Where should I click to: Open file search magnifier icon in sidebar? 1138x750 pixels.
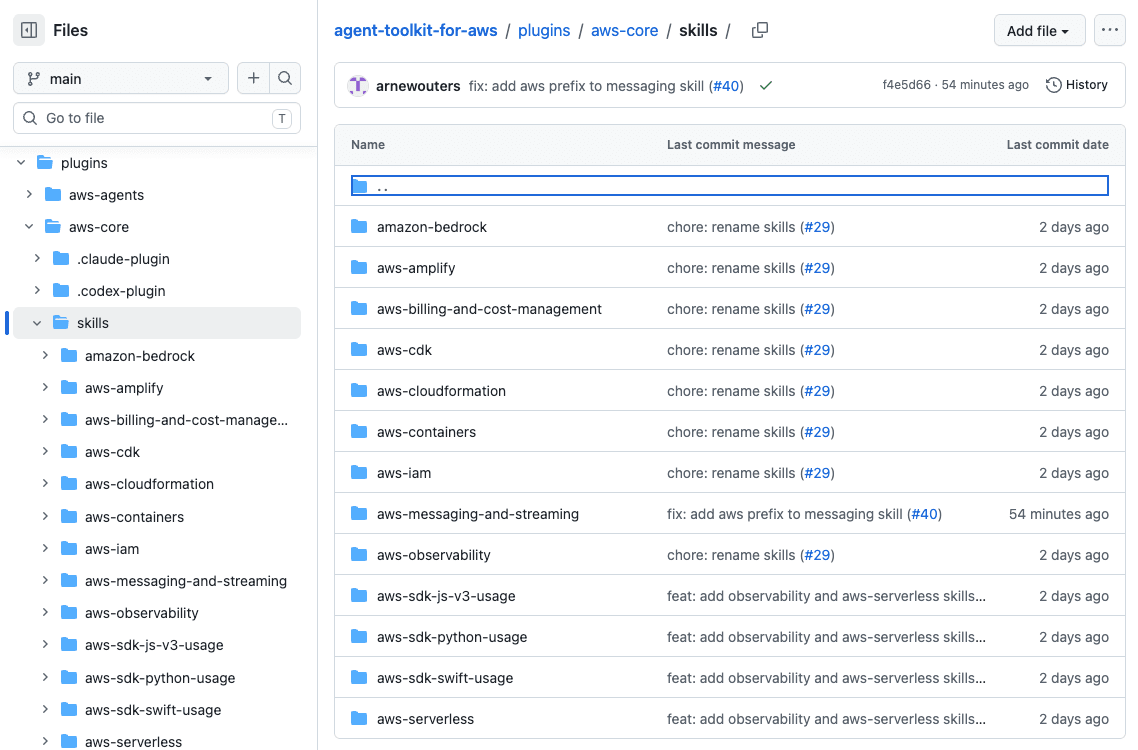[285, 78]
